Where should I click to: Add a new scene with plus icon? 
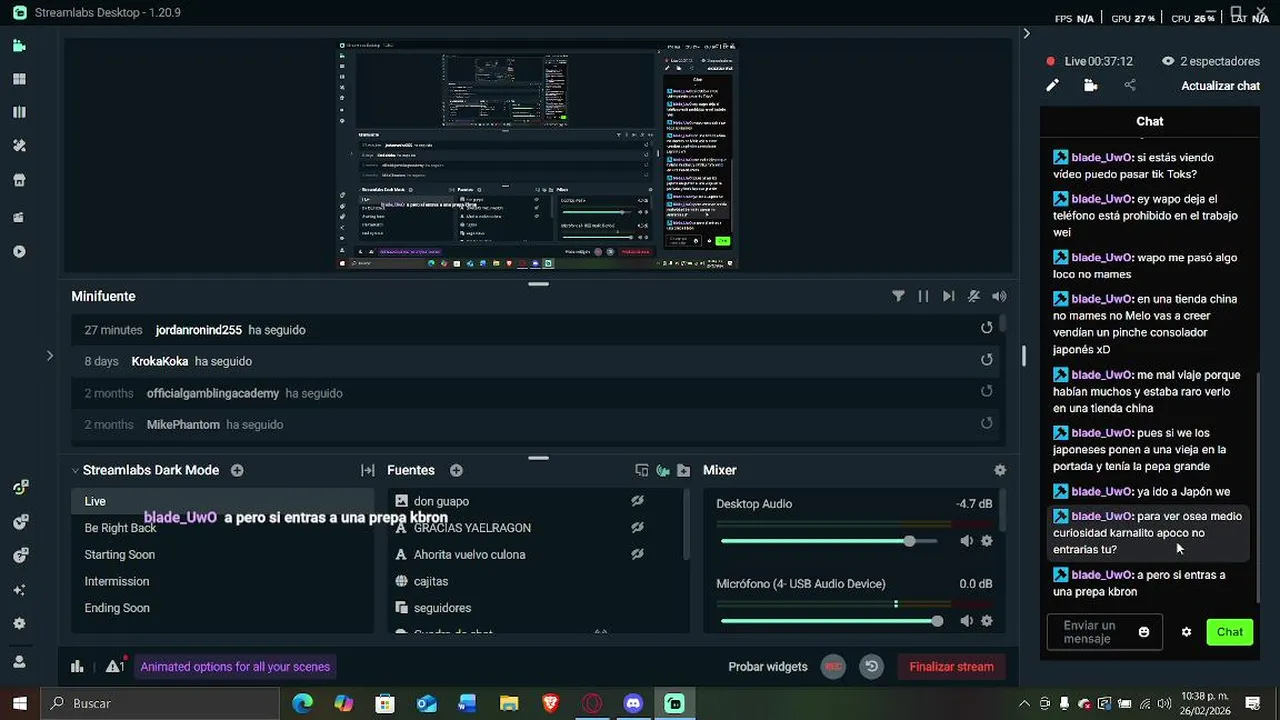pos(237,470)
